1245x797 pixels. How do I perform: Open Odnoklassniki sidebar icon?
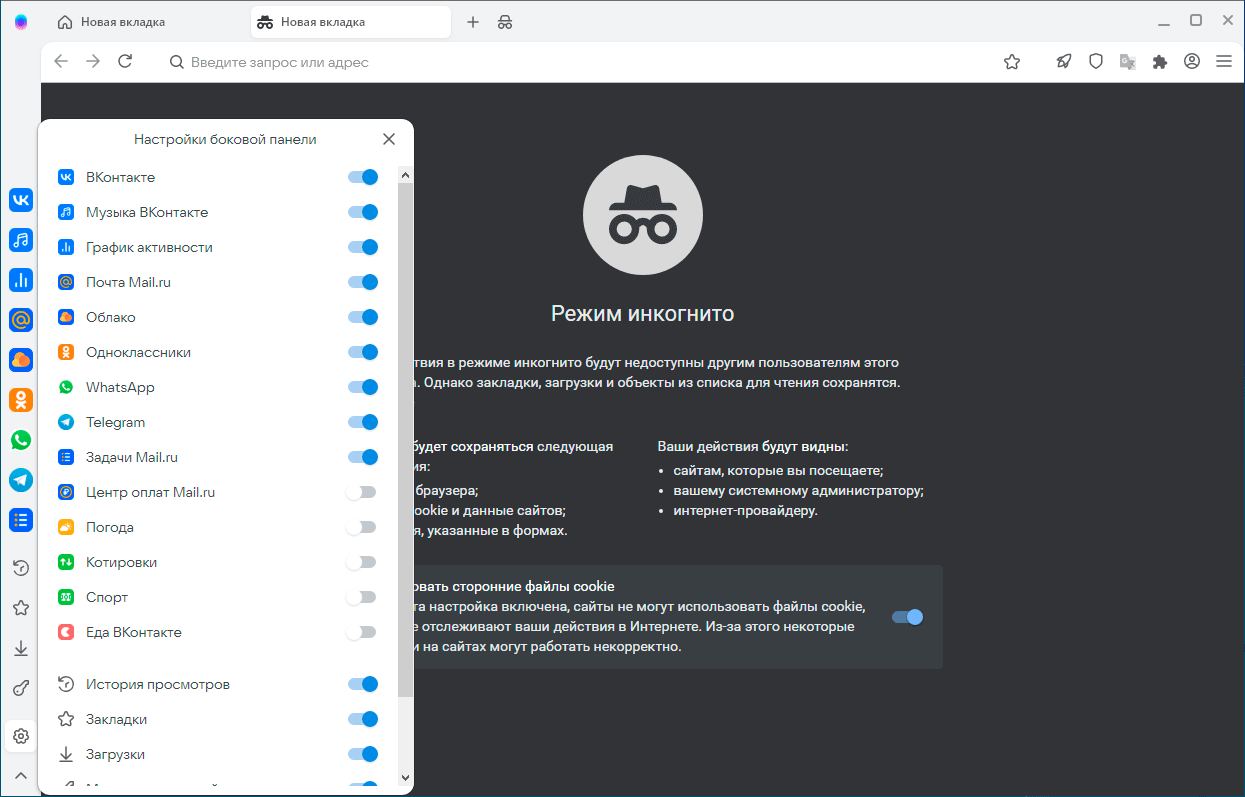[x=21, y=400]
